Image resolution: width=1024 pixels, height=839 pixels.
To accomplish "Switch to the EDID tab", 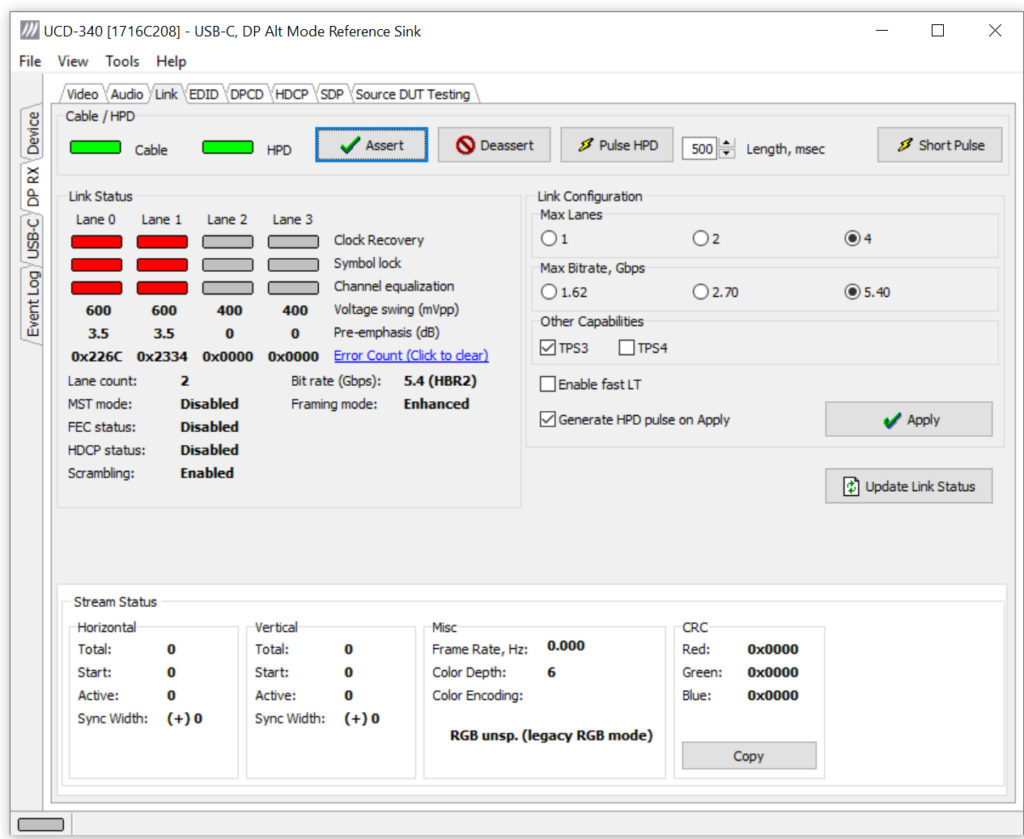I will pos(203,93).
